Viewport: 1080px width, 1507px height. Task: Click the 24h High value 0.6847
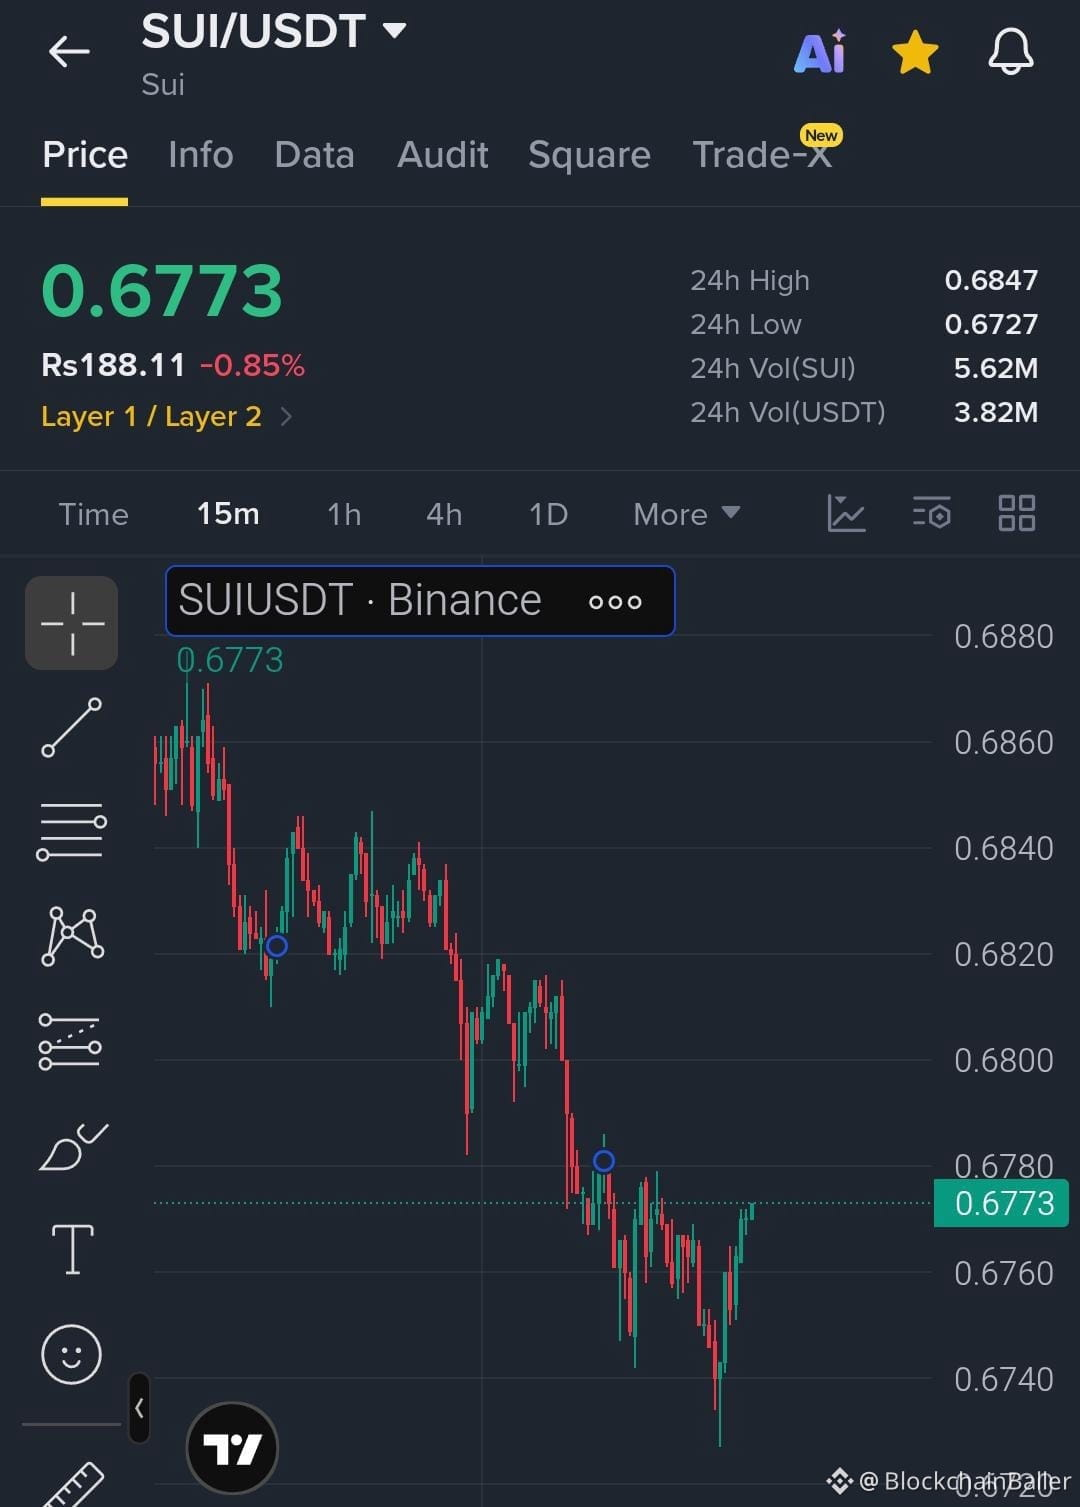click(x=991, y=280)
